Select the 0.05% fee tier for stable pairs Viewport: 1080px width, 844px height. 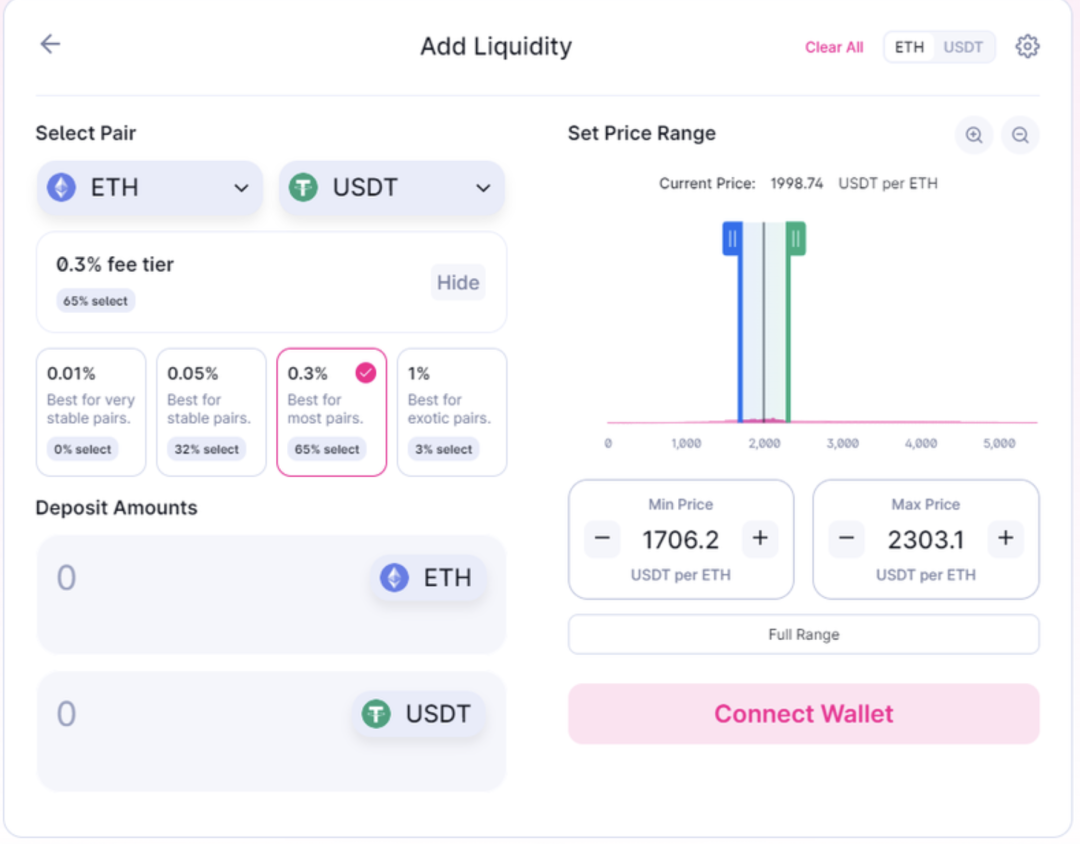coord(211,411)
